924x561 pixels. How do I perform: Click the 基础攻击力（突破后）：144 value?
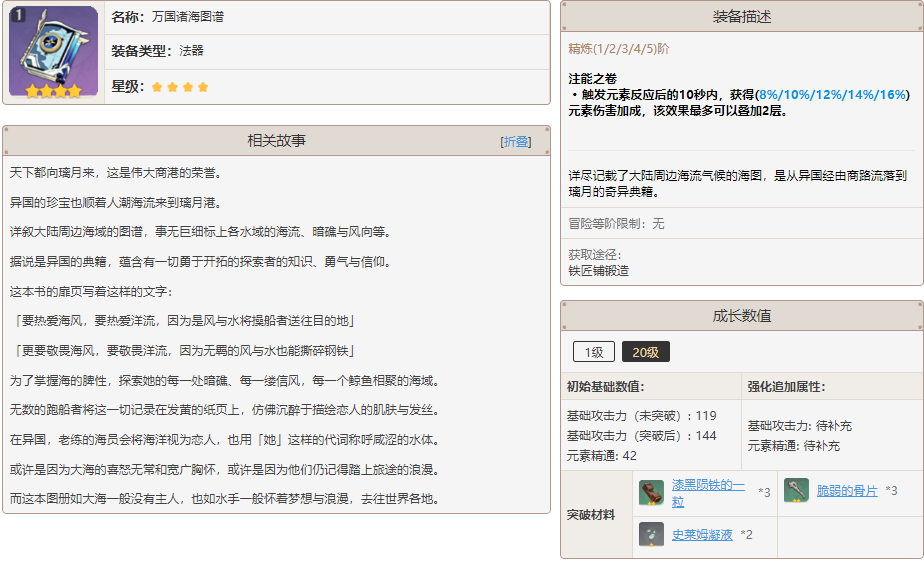point(641,435)
